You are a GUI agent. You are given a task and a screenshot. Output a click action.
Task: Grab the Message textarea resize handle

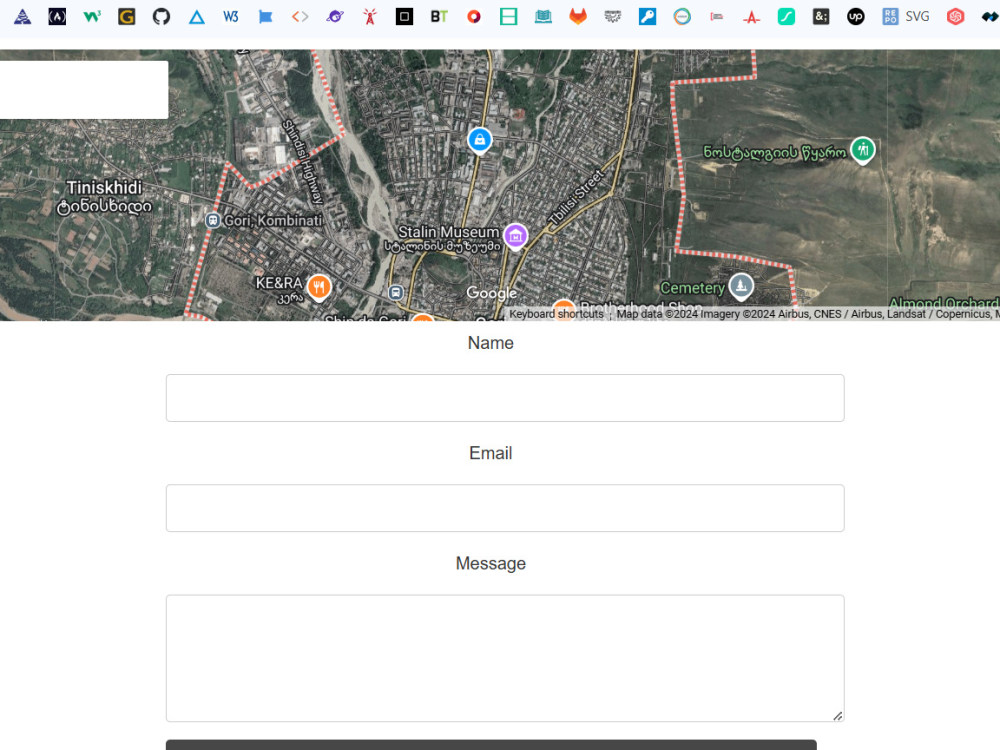point(838,716)
